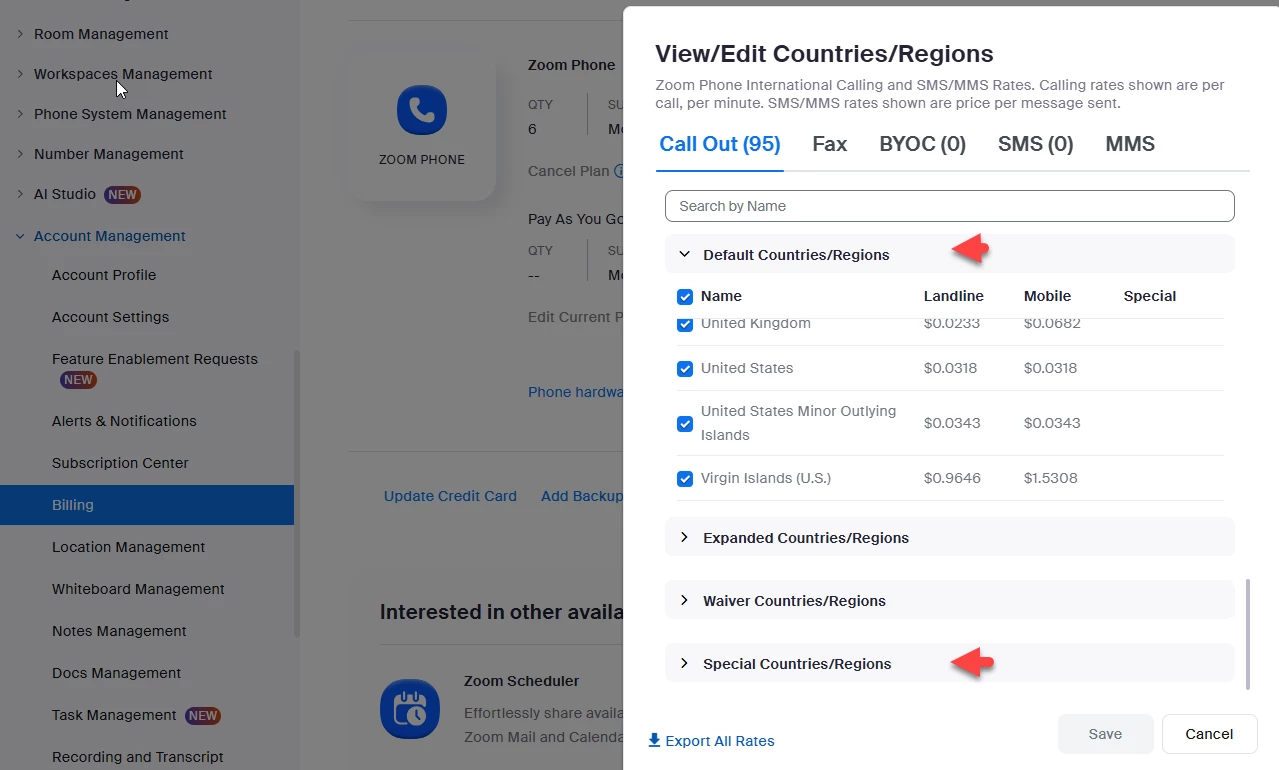Toggle the select-all Name header checkbox
Viewport: 1279px width, 770px height.
[x=685, y=297]
